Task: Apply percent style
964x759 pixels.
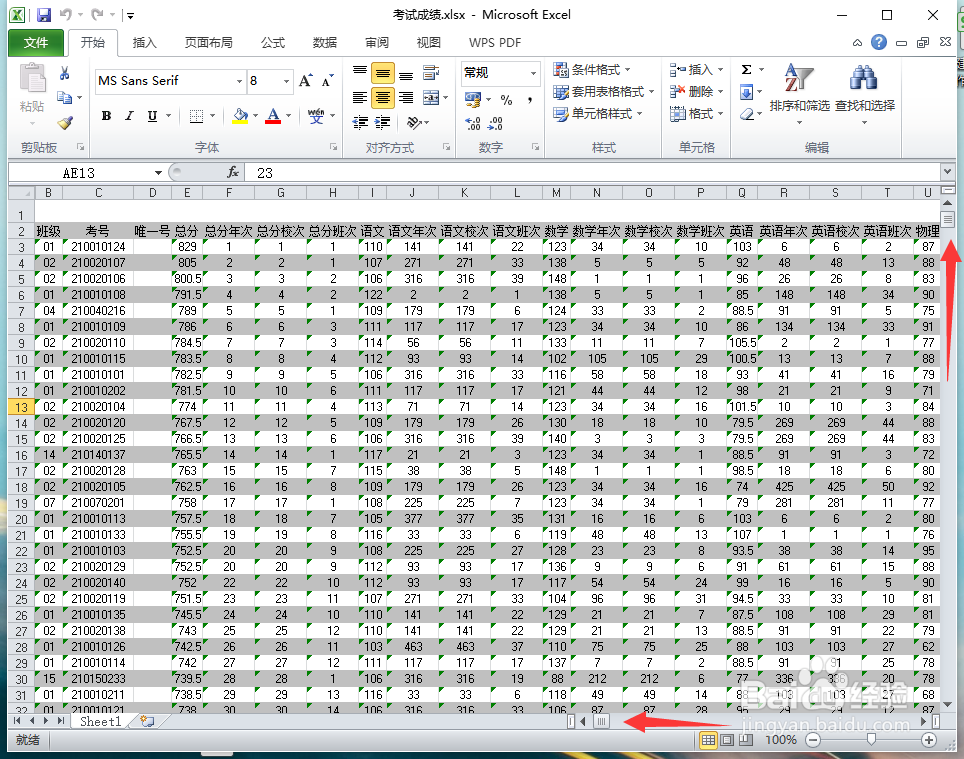Action: (x=507, y=100)
